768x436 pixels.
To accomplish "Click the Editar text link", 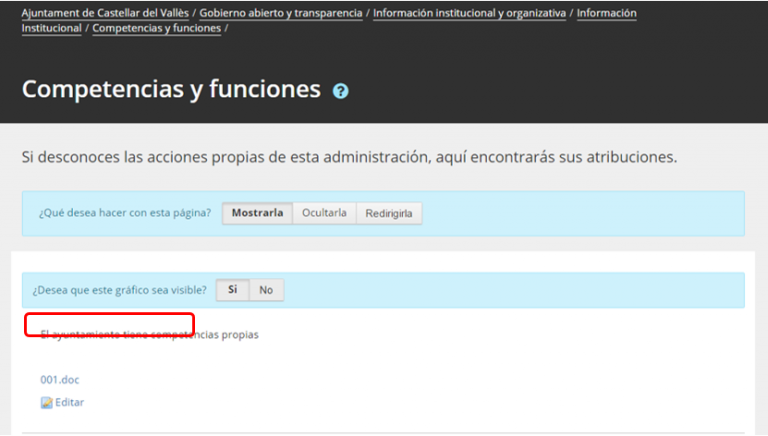I will pos(69,403).
